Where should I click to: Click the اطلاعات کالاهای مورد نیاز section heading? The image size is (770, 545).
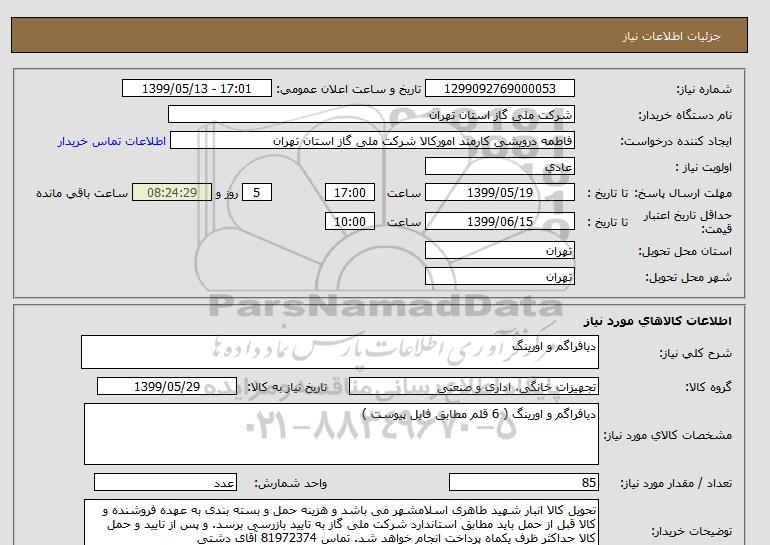(x=658, y=321)
